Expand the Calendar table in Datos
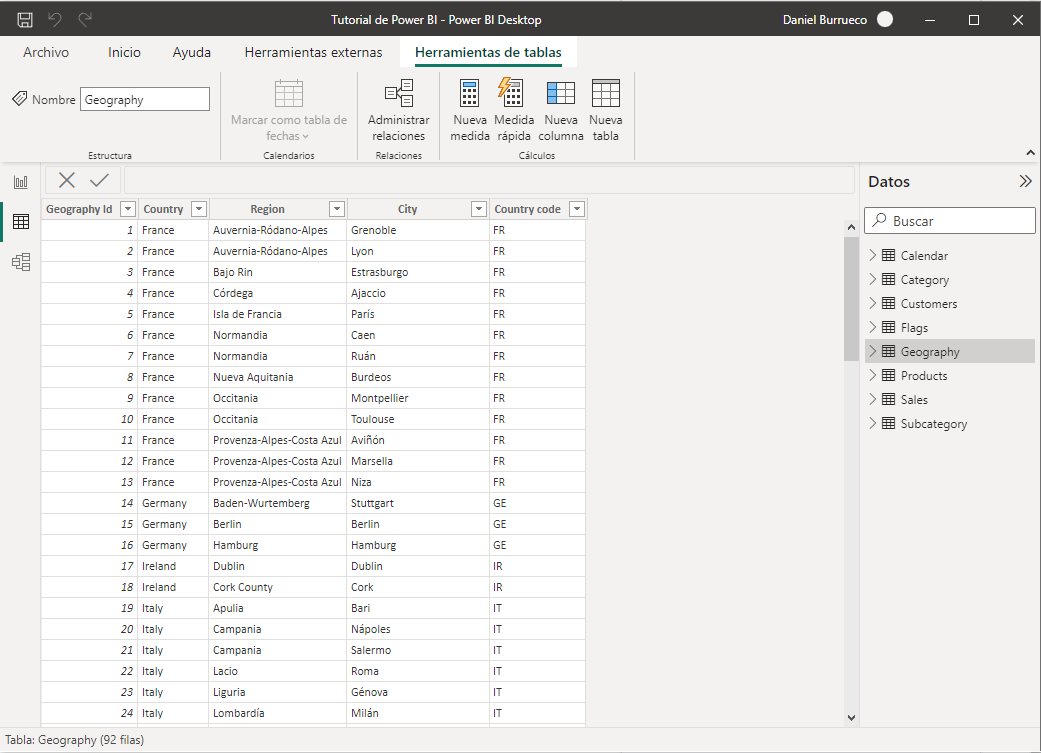Image resolution: width=1041 pixels, height=753 pixels. coord(873,255)
